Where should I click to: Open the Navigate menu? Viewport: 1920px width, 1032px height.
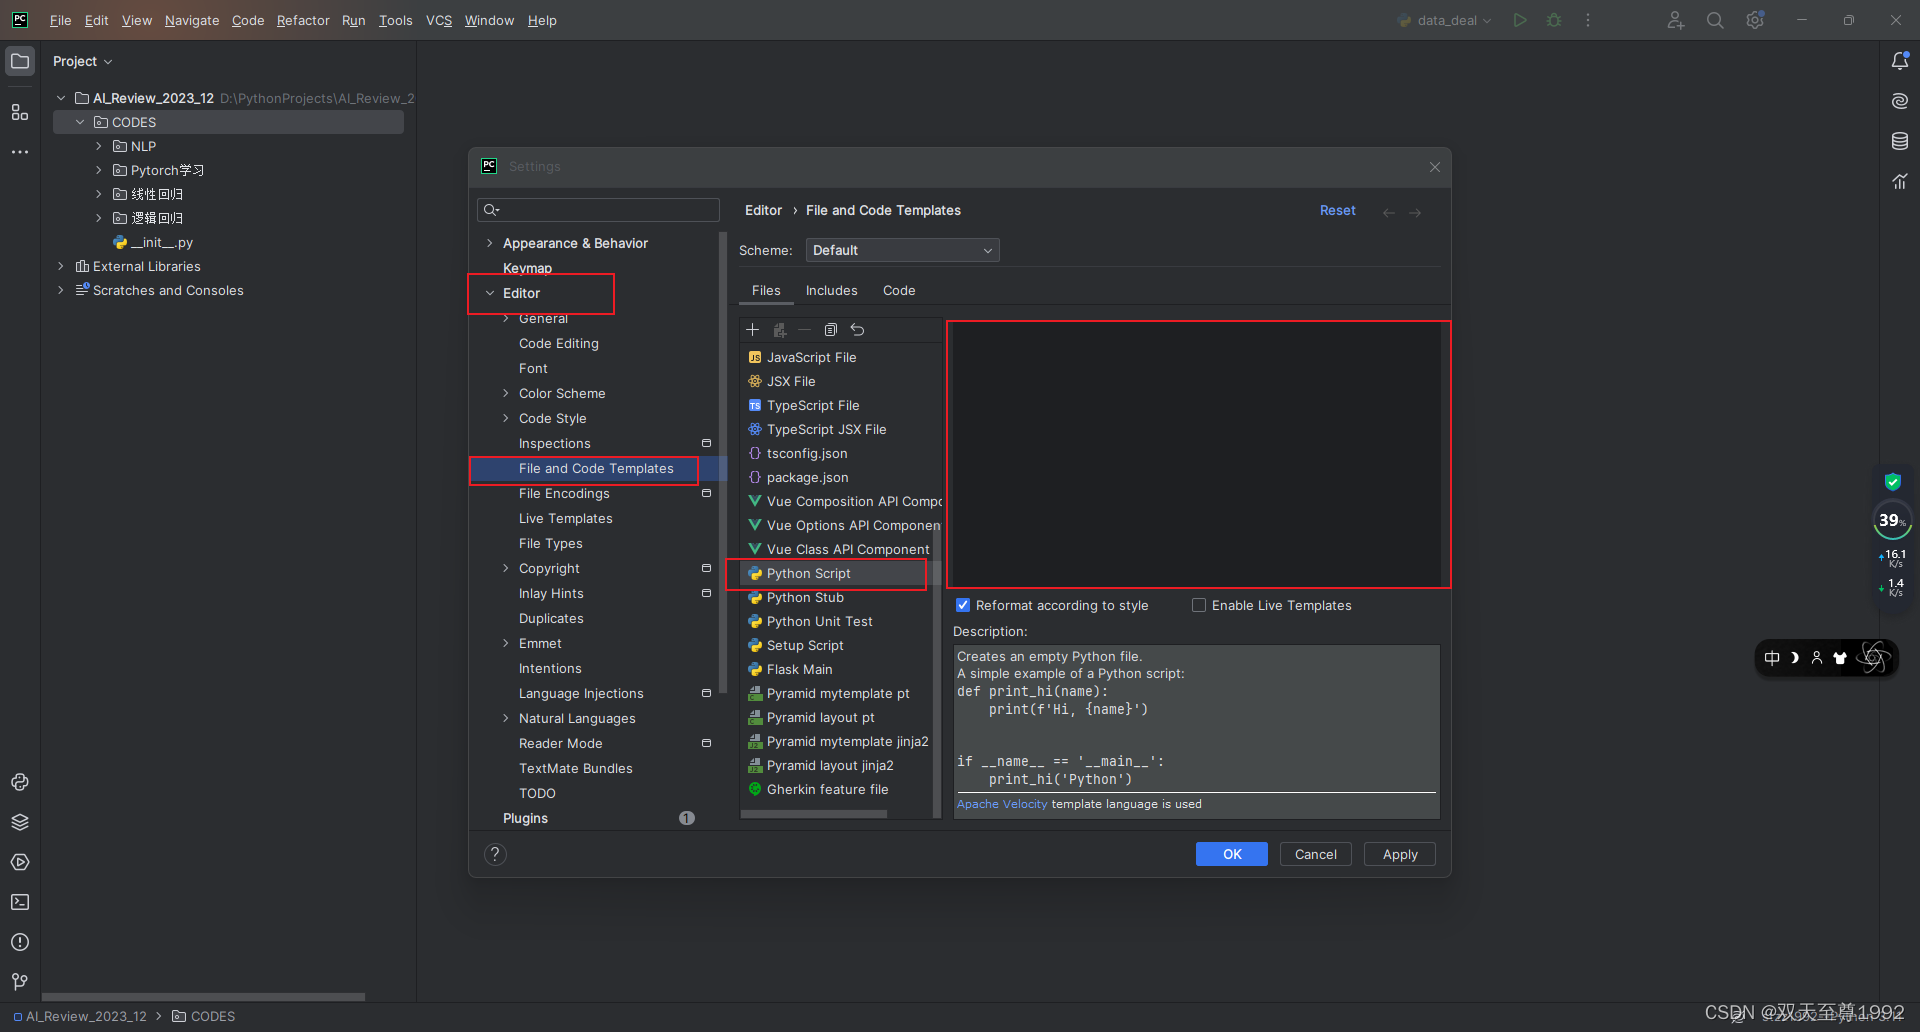point(192,20)
